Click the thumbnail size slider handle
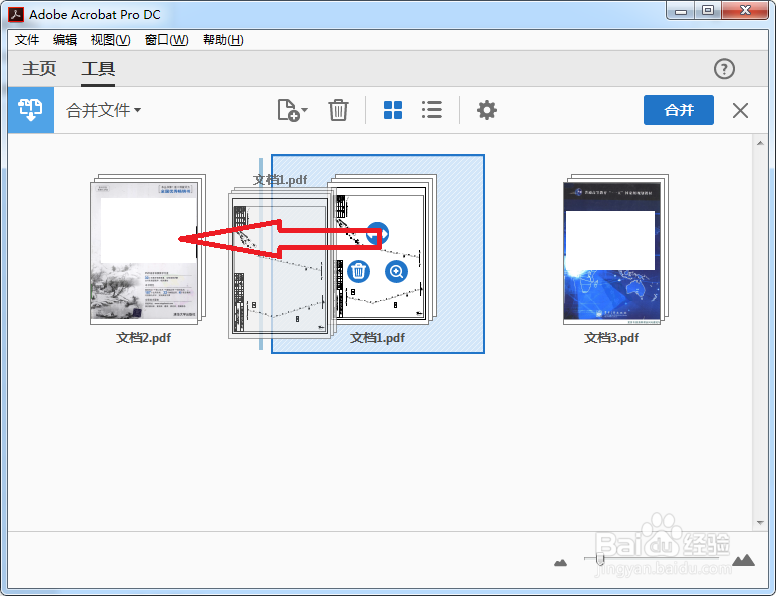The width and height of the screenshot is (776, 596). coord(600,559)
